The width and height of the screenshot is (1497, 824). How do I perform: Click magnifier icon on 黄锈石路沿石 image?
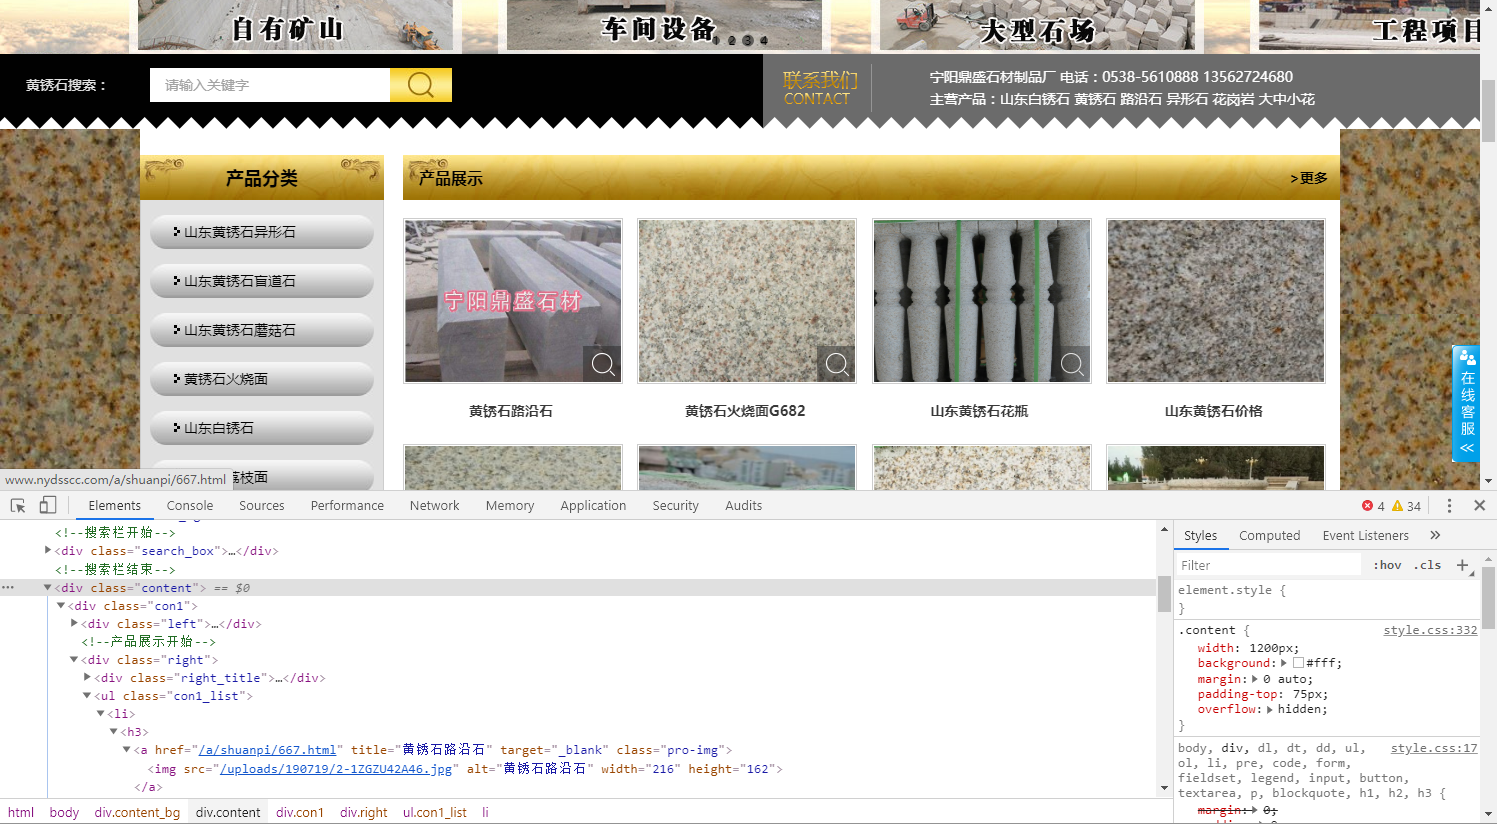[x=603, y=364]
